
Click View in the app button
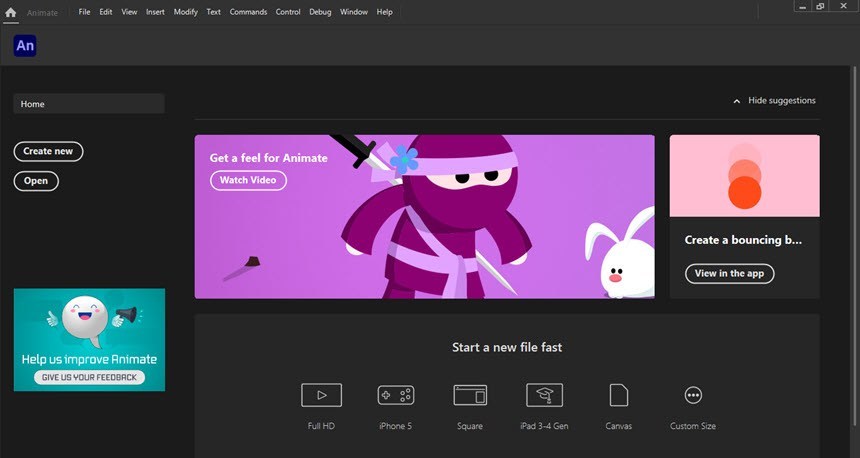729,274
